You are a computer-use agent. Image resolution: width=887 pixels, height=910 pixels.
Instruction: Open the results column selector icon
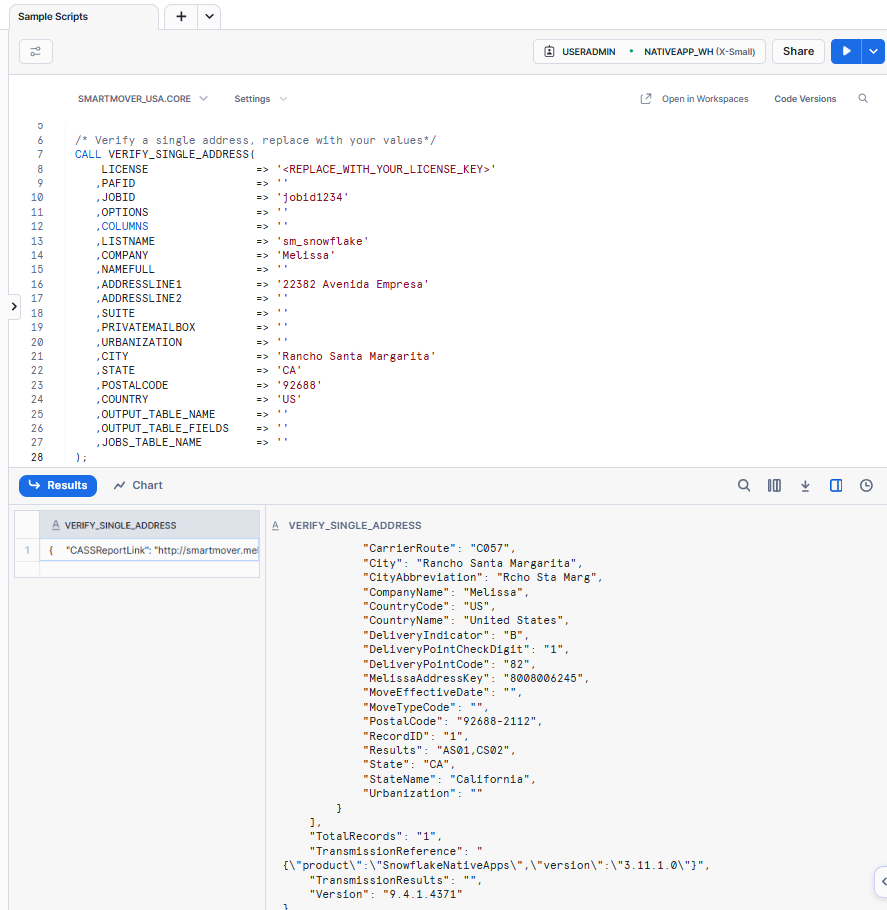click(x=774, y=486)
